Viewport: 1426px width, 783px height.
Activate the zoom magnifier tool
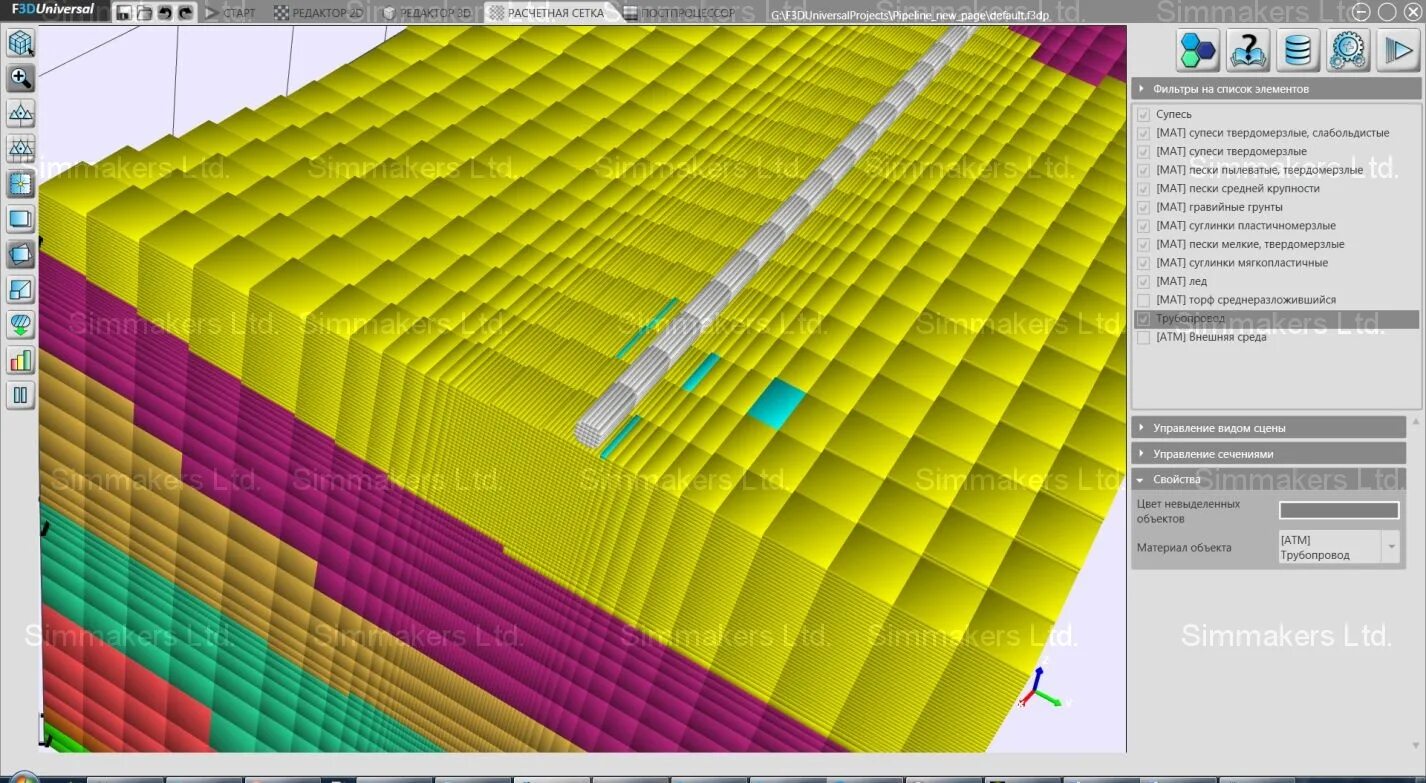pos(21,78)
